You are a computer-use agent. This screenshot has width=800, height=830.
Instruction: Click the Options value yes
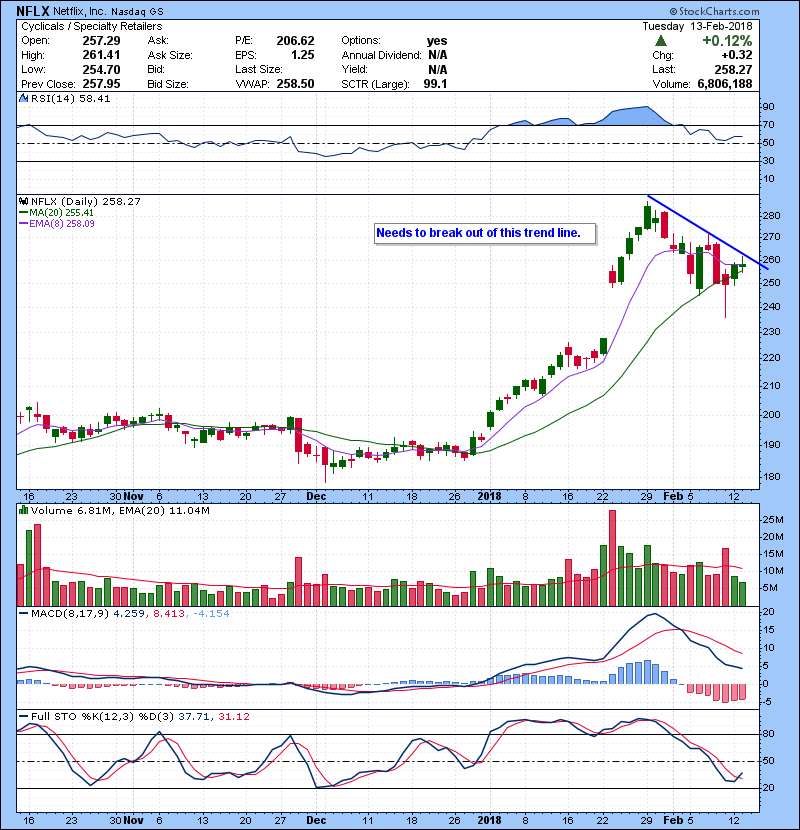pyautogui.click(x=437, y=41)
